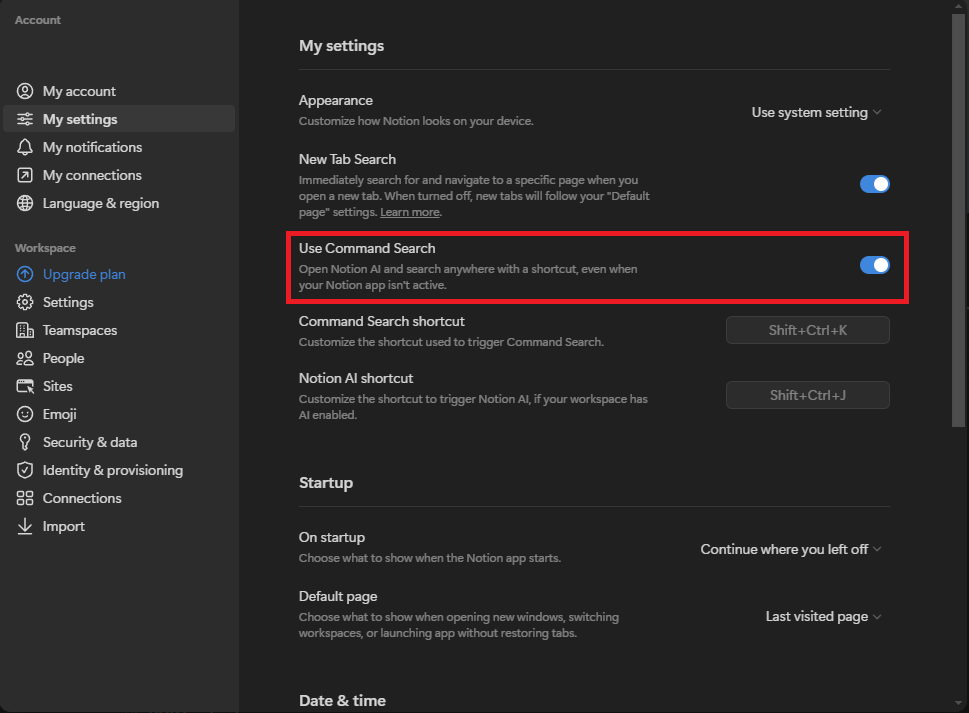Disable the New Tab Search toggle
The height and width of the screenshot is (713, 969).
click(874, 184)
